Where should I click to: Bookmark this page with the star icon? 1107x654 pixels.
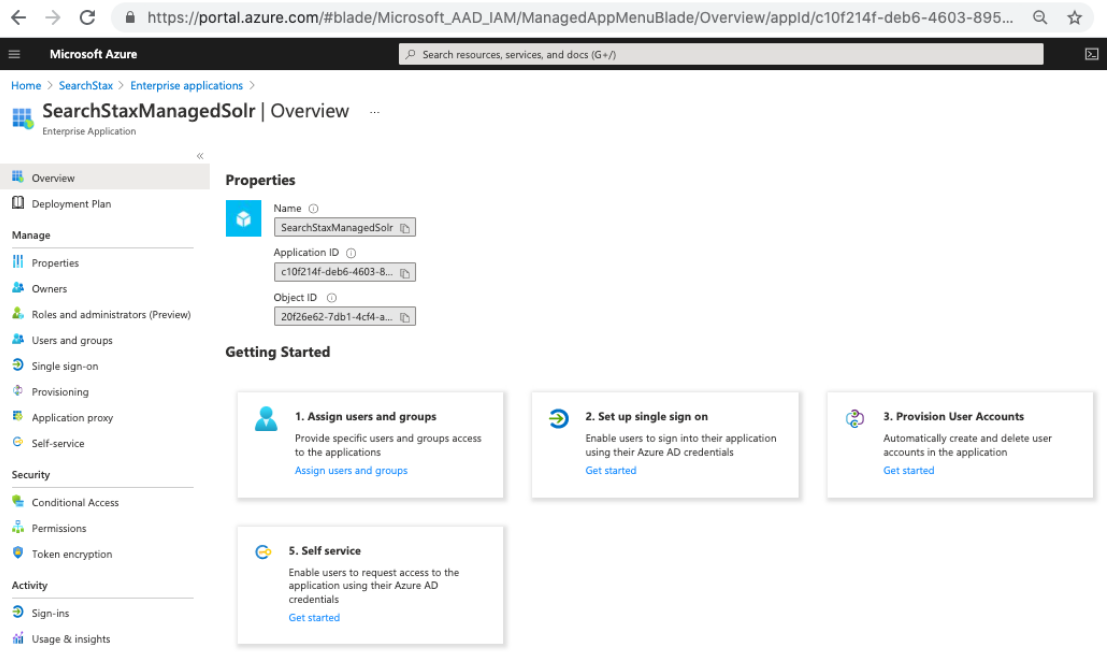(1074, 18)
